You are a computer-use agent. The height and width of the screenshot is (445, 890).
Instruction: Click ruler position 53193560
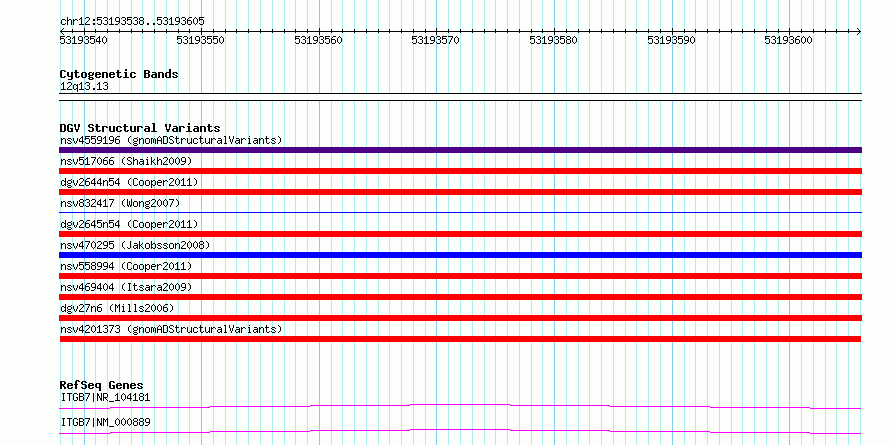coord(318,40)
